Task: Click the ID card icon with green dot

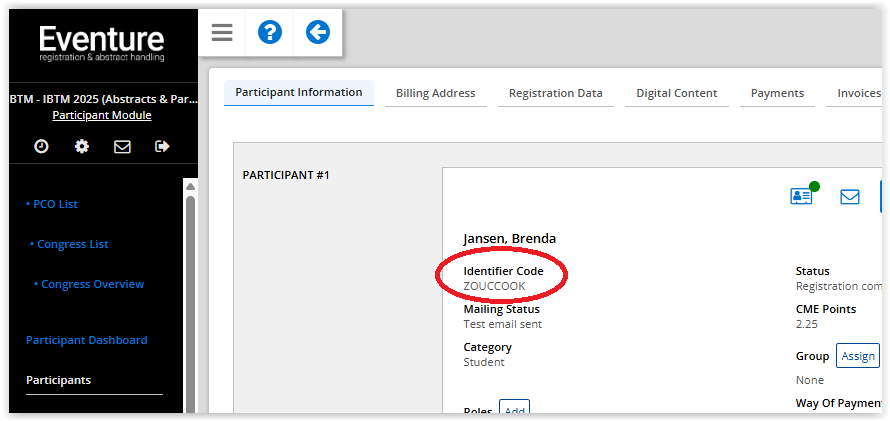Action: click(802, 196)
